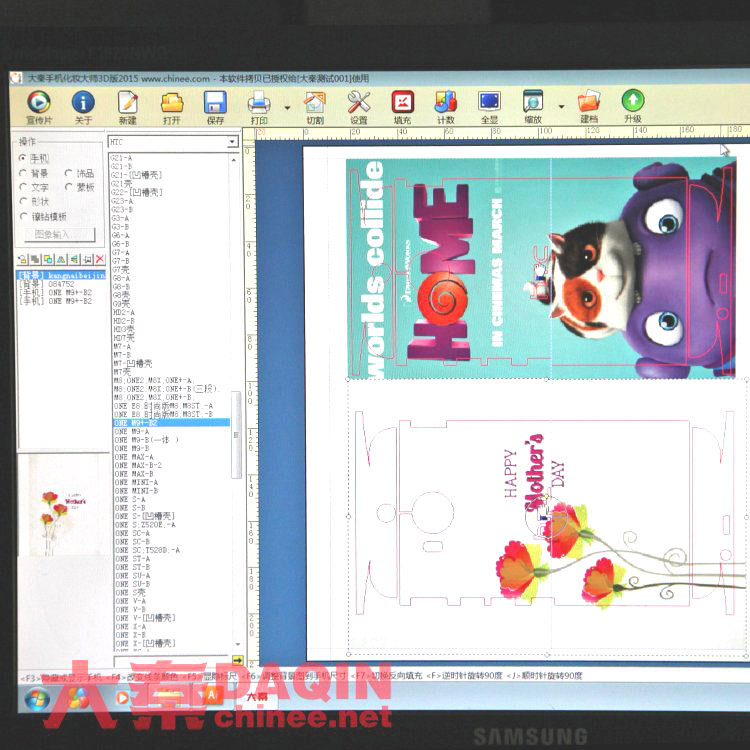Expand the arrow next to 缩放
Image resolution: width=750 pixels, height=750 pixels.
pos(561,107)
